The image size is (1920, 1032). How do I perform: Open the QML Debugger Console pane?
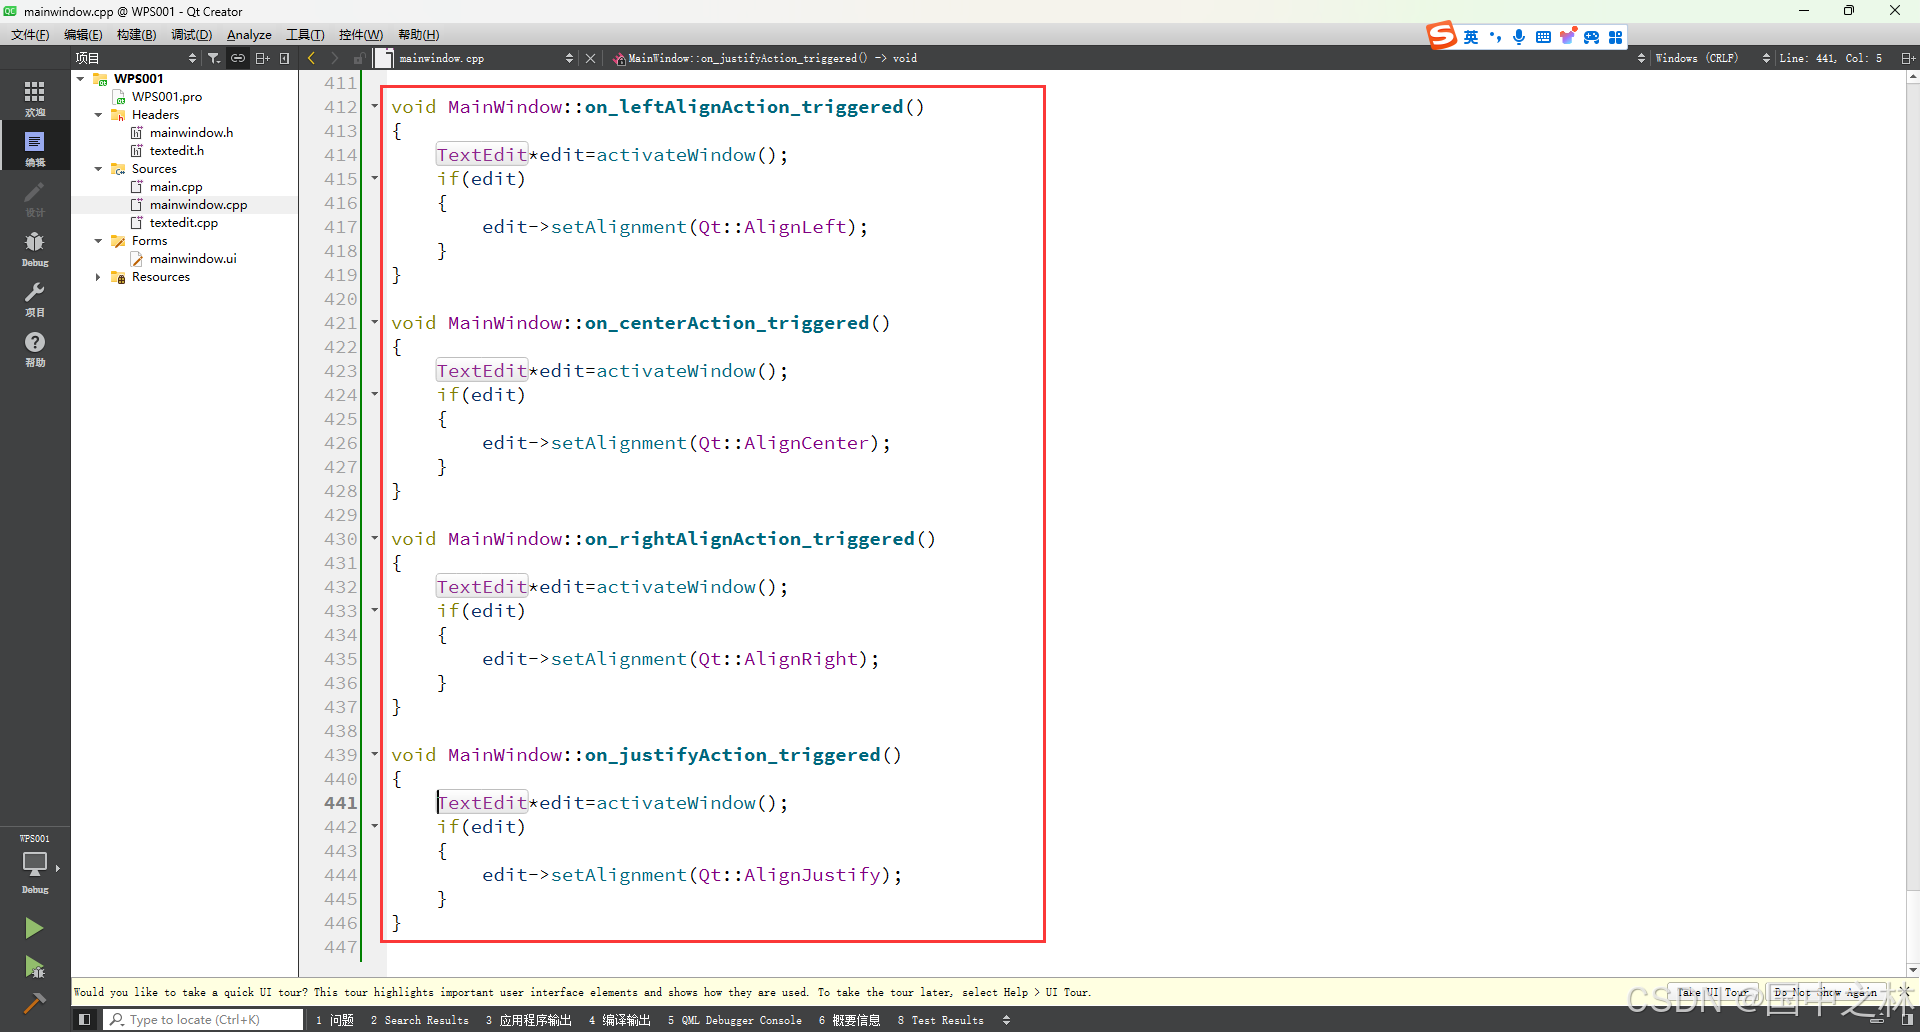(x=735, y=1020)
